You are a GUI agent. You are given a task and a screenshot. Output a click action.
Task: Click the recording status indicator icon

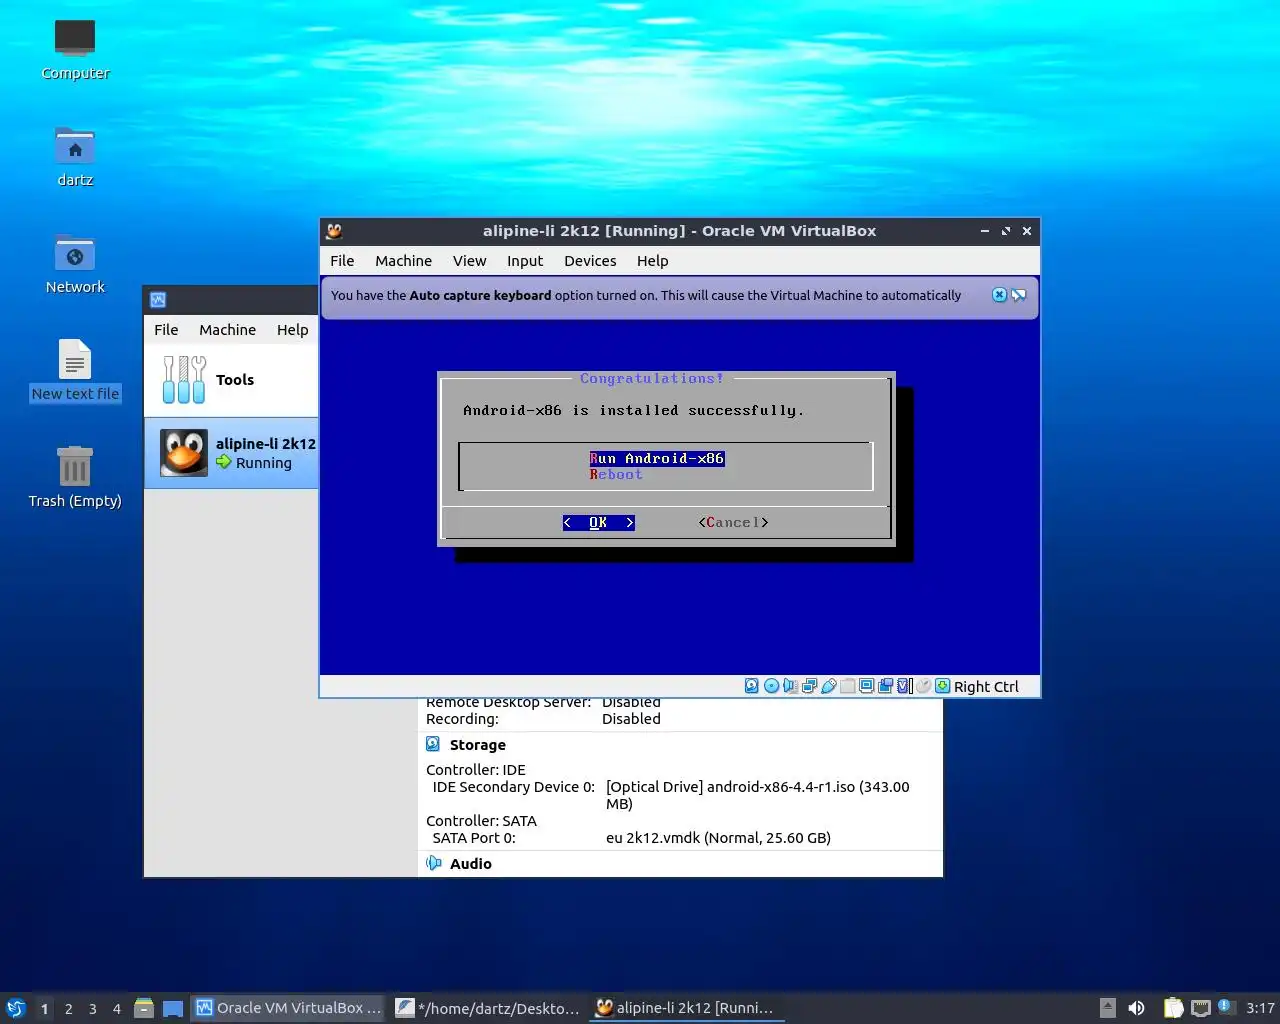[x=885, y=686]
